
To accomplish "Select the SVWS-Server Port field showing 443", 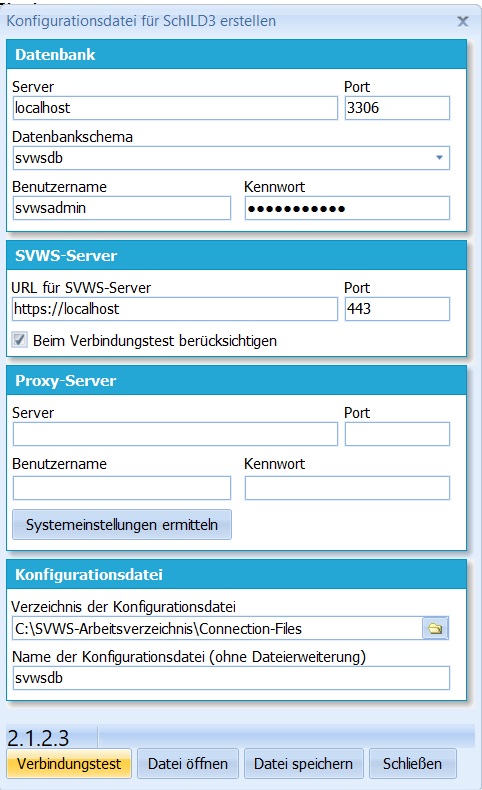I will tap(397, 309).
